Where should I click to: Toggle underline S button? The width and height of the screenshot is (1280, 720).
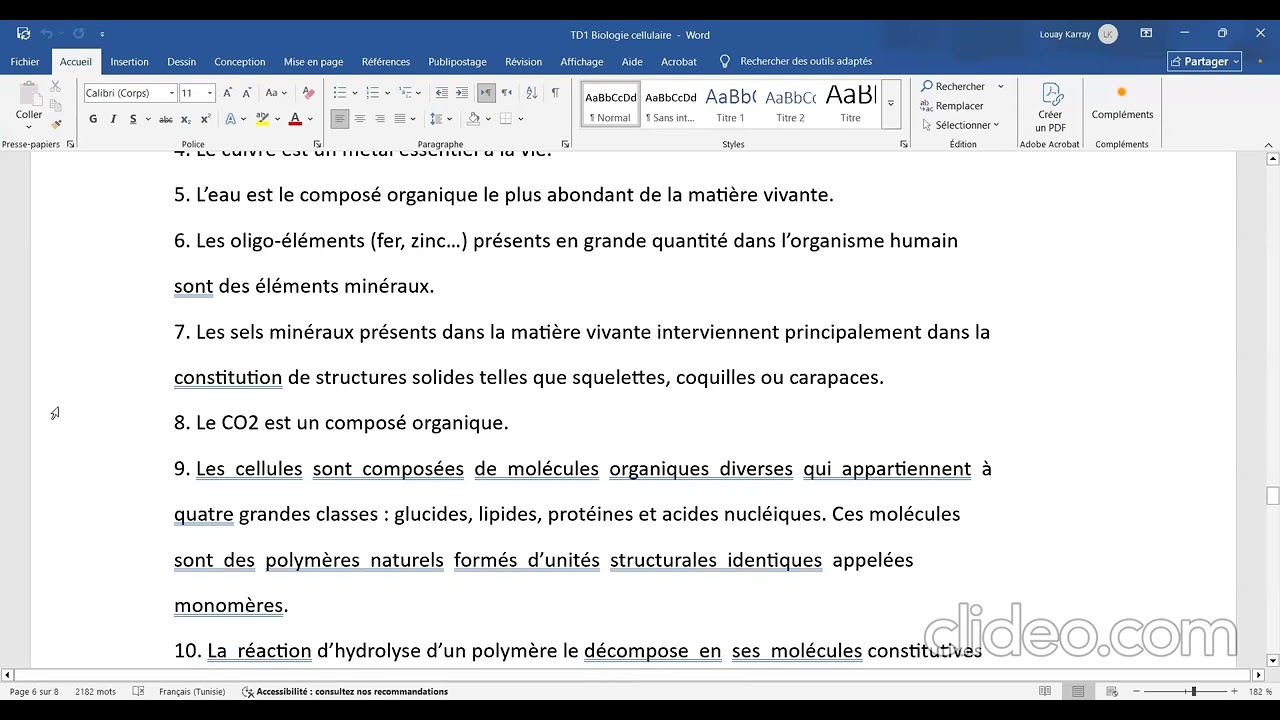133,119
